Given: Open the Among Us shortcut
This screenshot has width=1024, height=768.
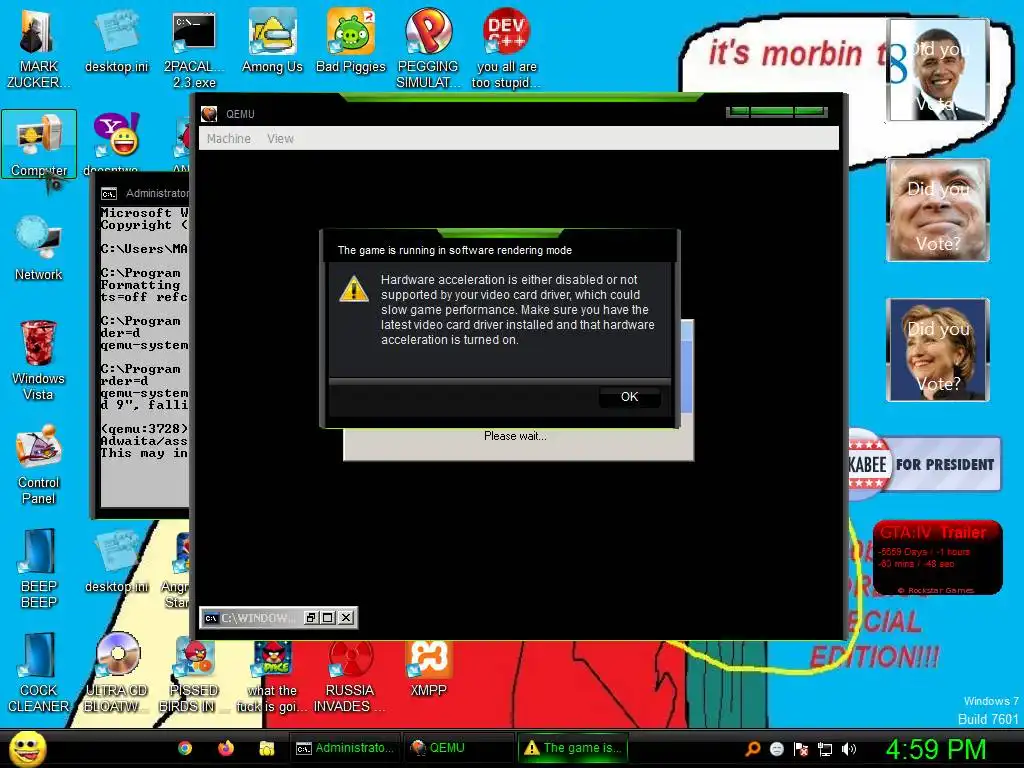Looking at the screenshot, I should [x=272, y=40].
